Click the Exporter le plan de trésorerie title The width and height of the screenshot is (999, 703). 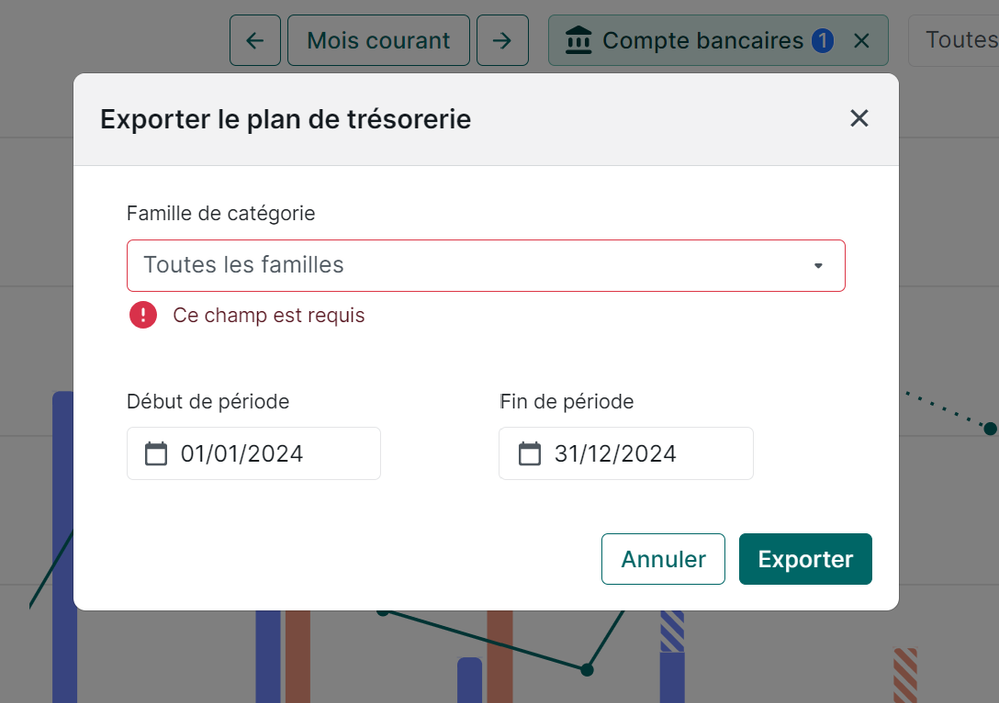coord(286,120)
